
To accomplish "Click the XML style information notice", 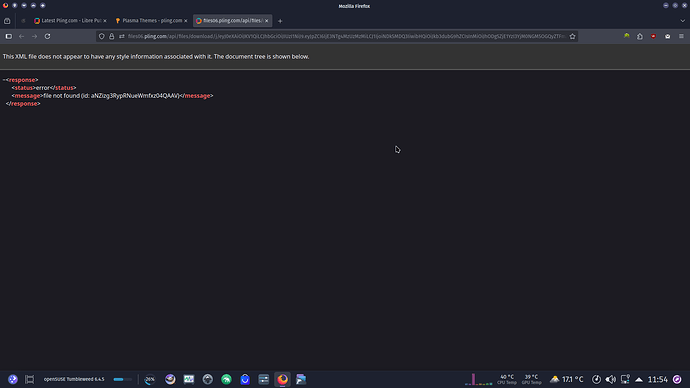I will (156, 57).
